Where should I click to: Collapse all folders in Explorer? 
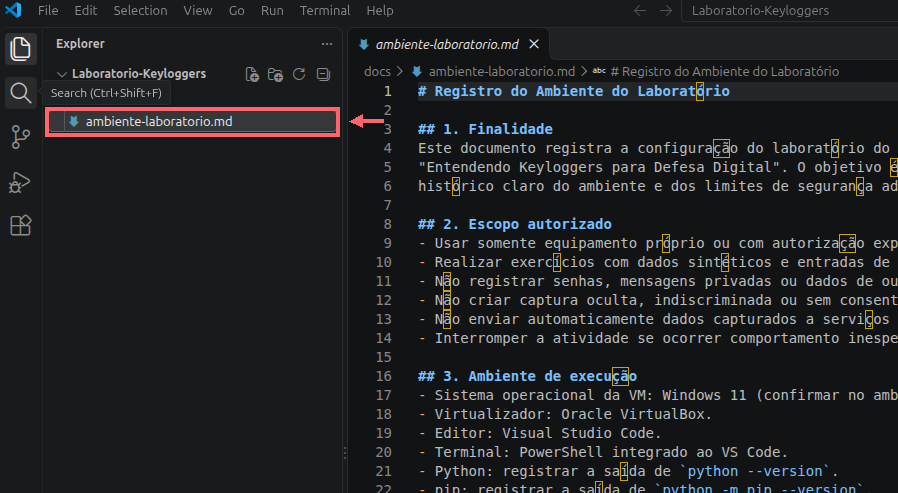click(323, 74)
